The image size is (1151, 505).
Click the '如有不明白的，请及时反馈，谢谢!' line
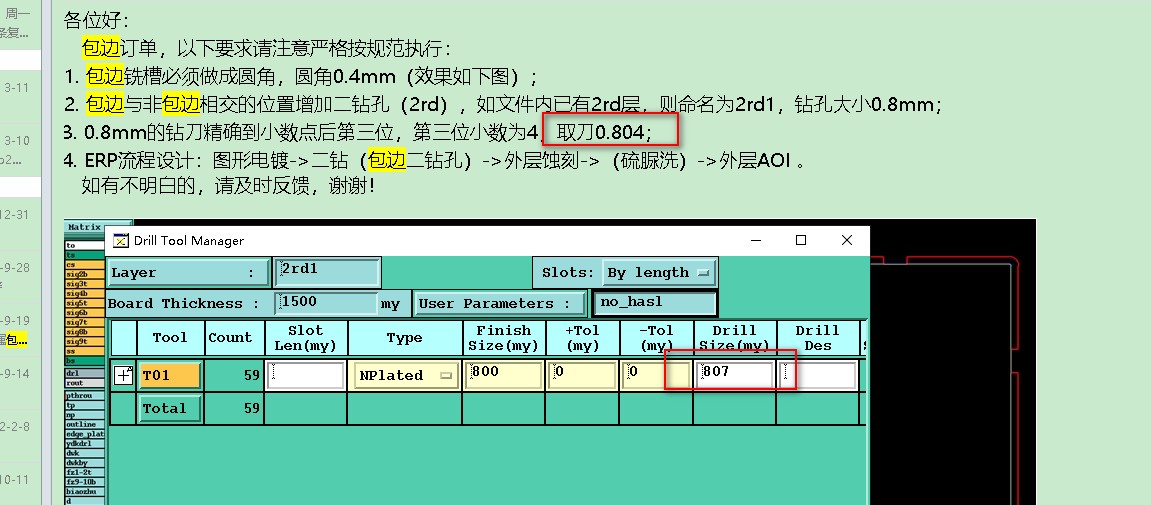click(x=228, y=185)
